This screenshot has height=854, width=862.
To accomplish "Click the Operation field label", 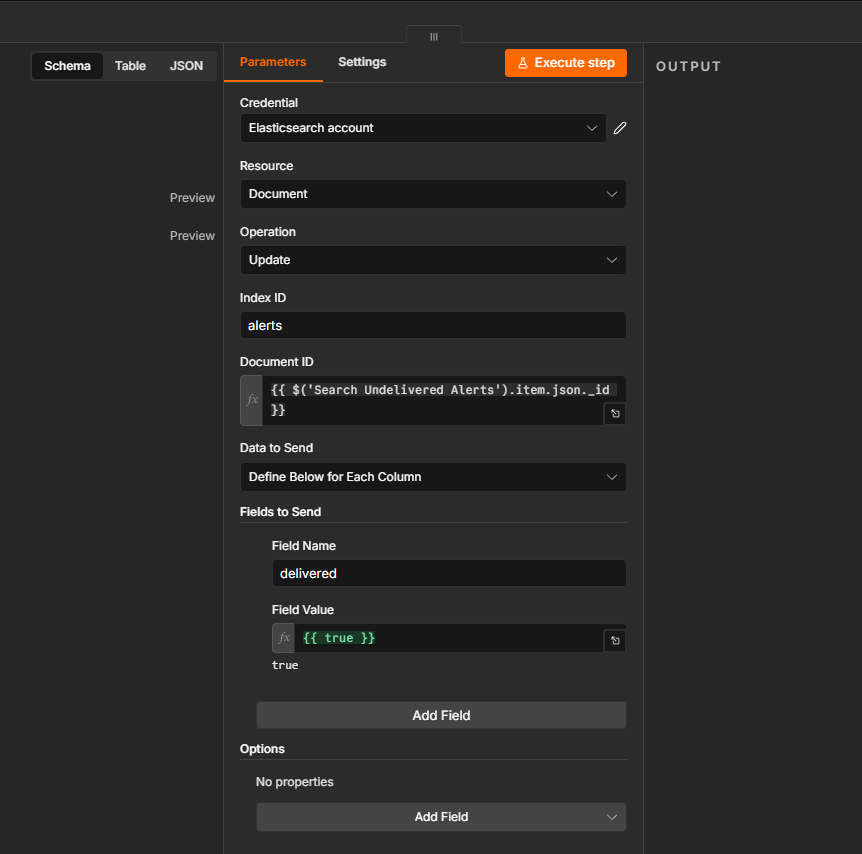I will point(268,232).
